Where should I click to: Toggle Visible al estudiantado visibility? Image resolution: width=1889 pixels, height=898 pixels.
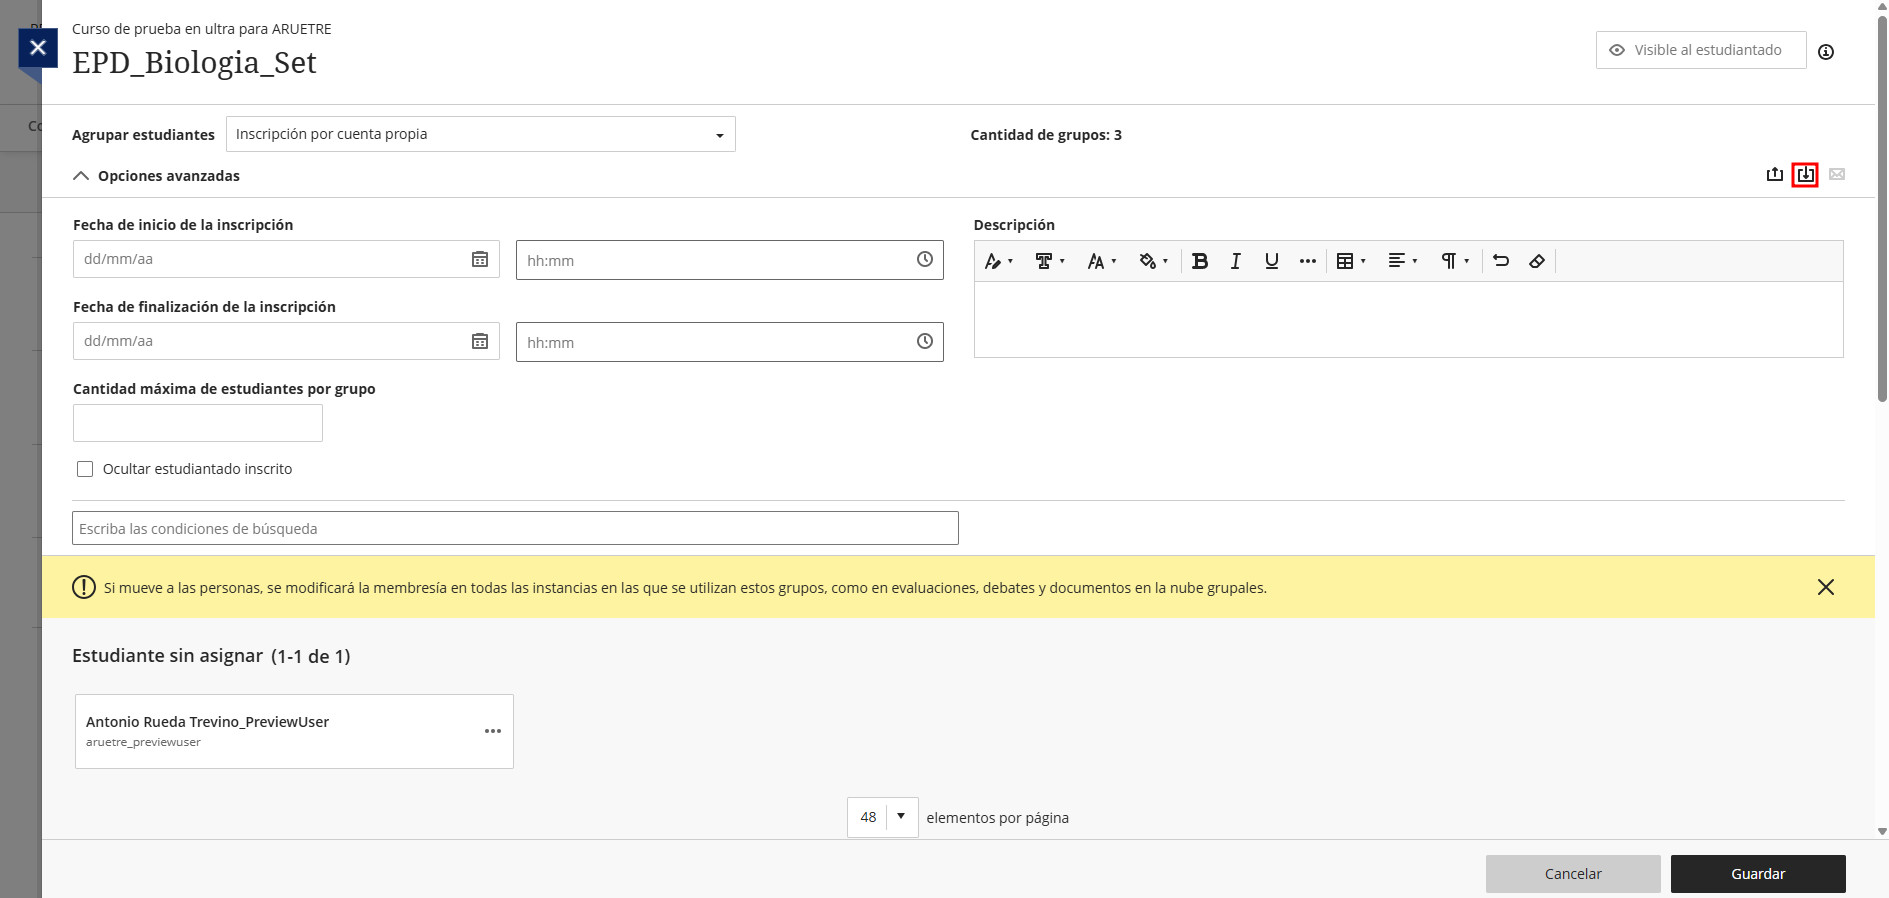[1700, 50]
